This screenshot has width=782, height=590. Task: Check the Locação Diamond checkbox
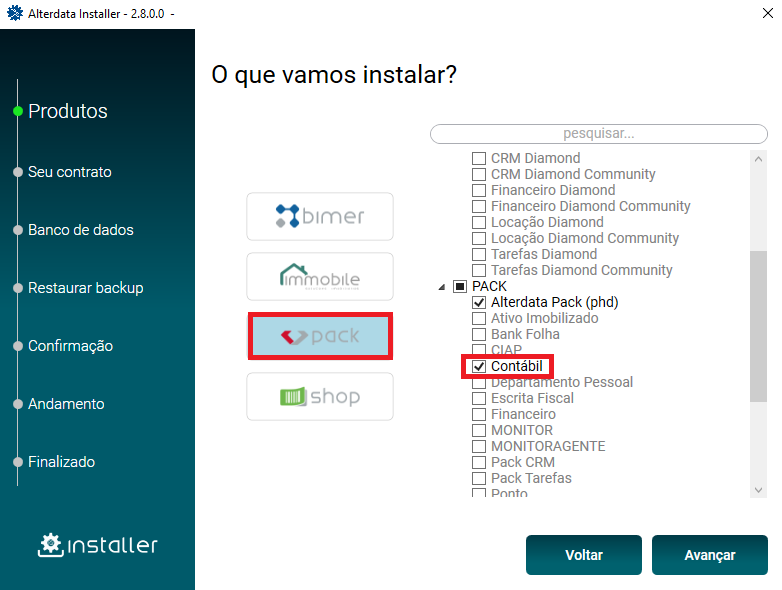[479, 222]
